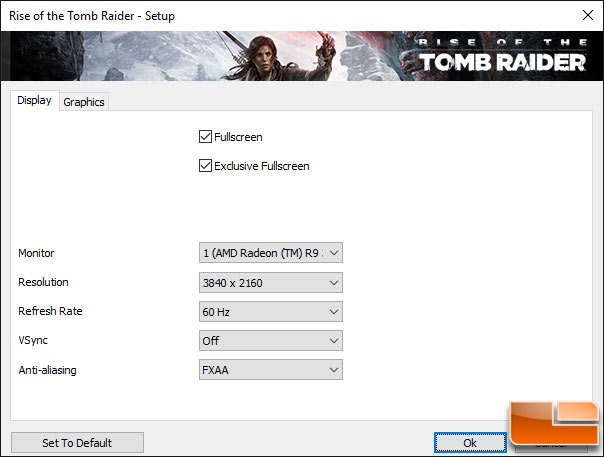Open the Resolution dropdown showing 3840 x 2160

click(x=271, y=282)
